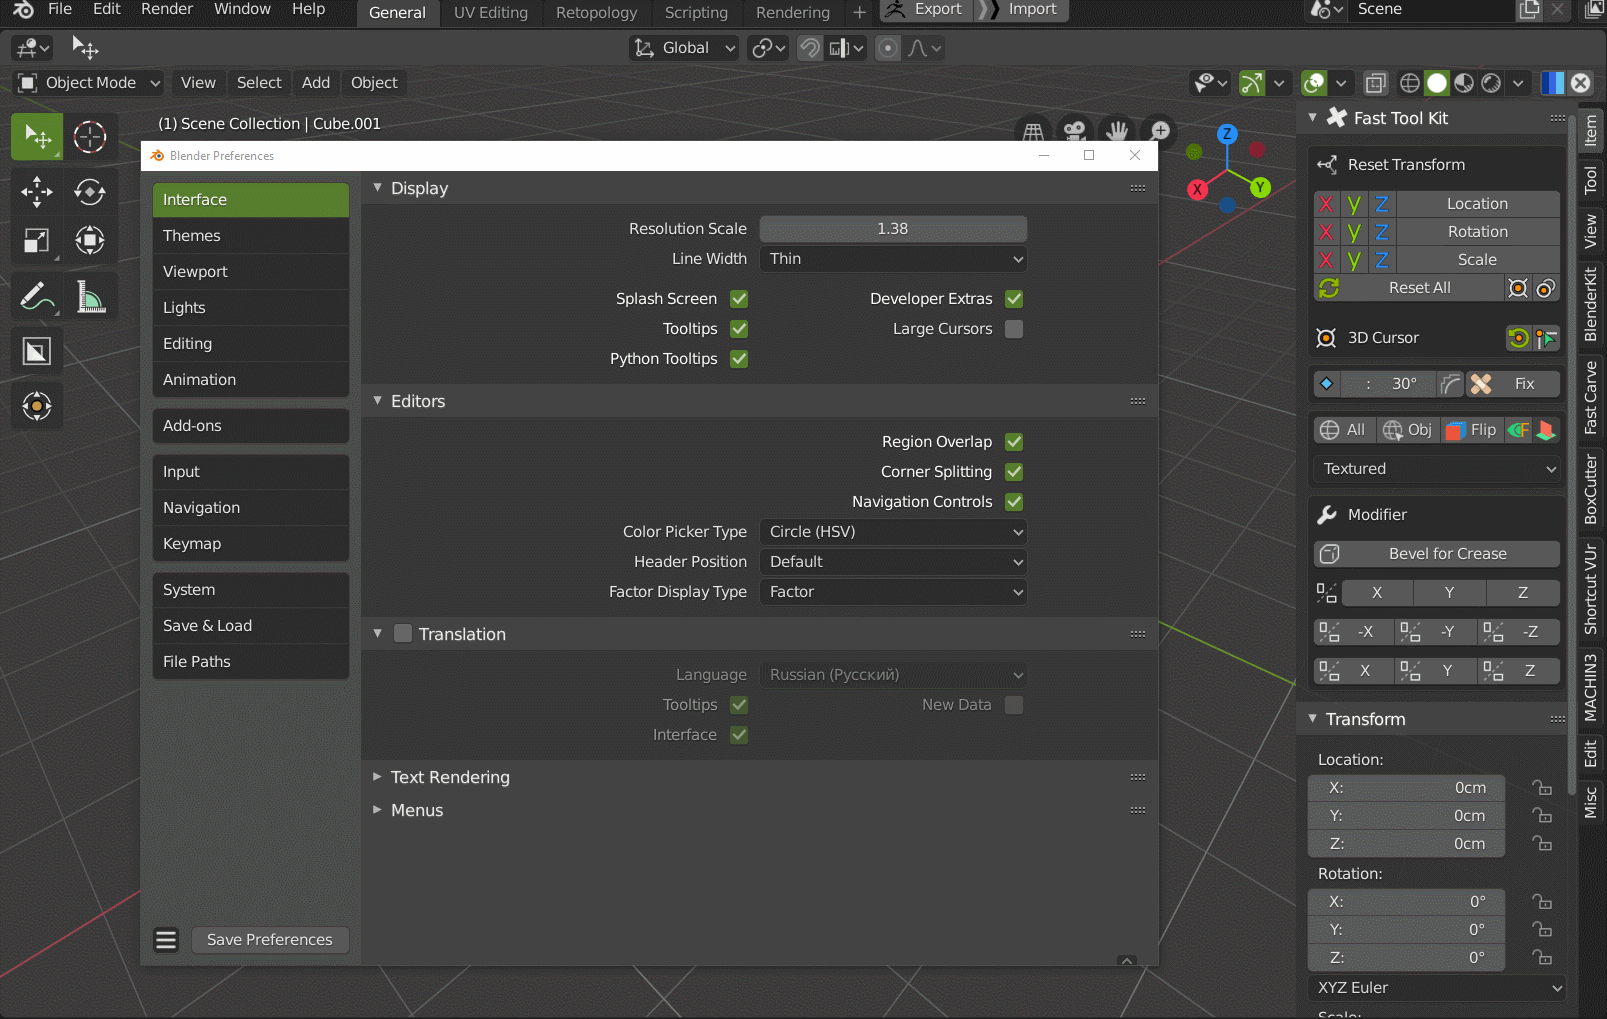Disable the Region Overlap checkbox
1607x1019 pixels.
point(1013,441)
